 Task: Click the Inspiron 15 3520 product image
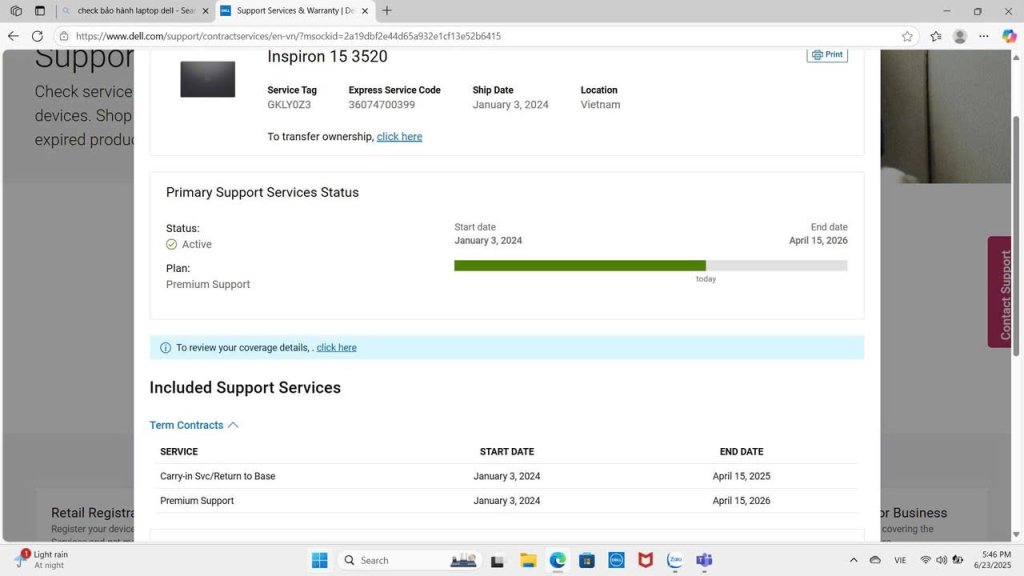point(208,79)
